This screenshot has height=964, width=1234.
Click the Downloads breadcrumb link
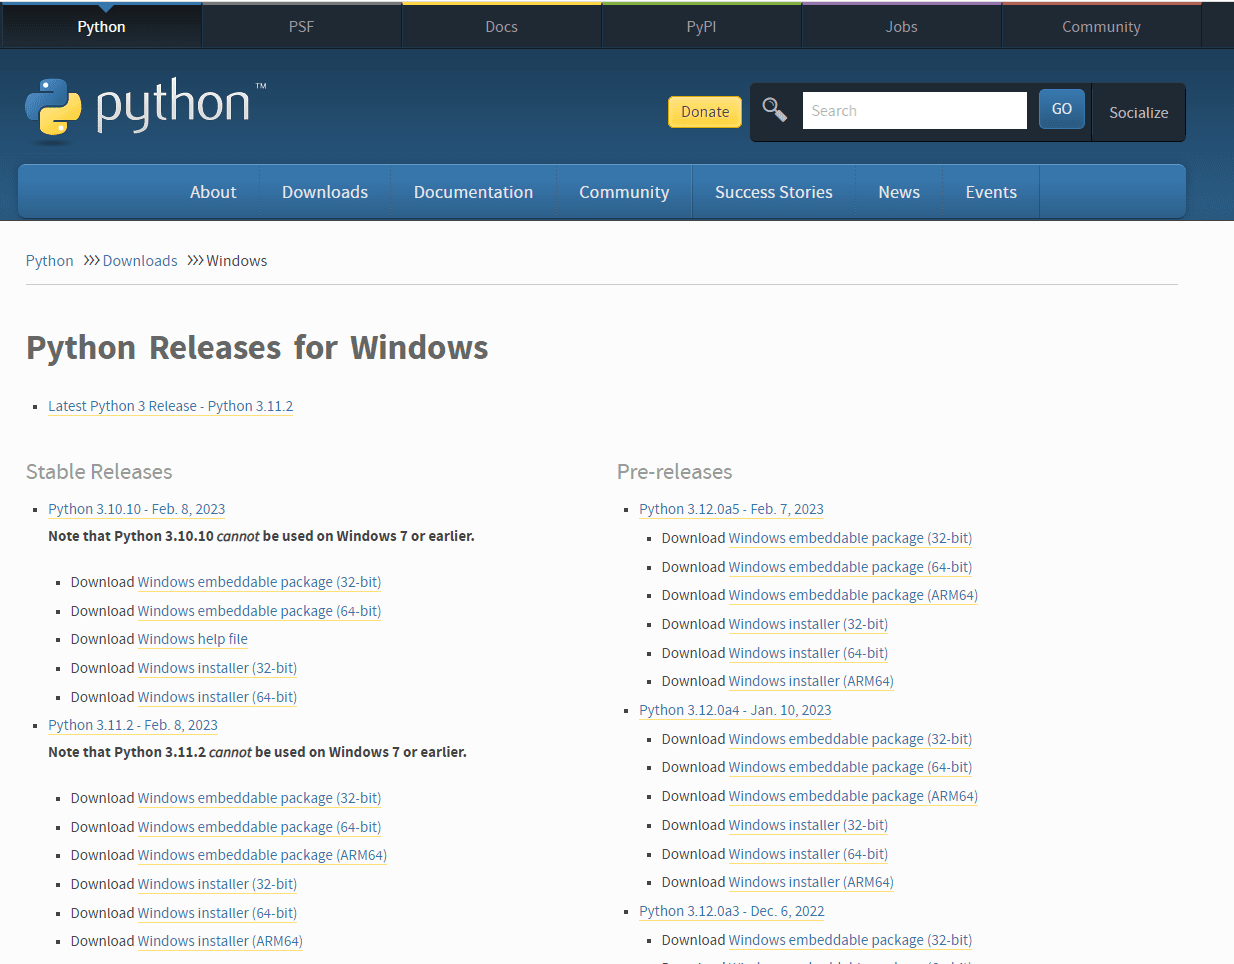140,261
